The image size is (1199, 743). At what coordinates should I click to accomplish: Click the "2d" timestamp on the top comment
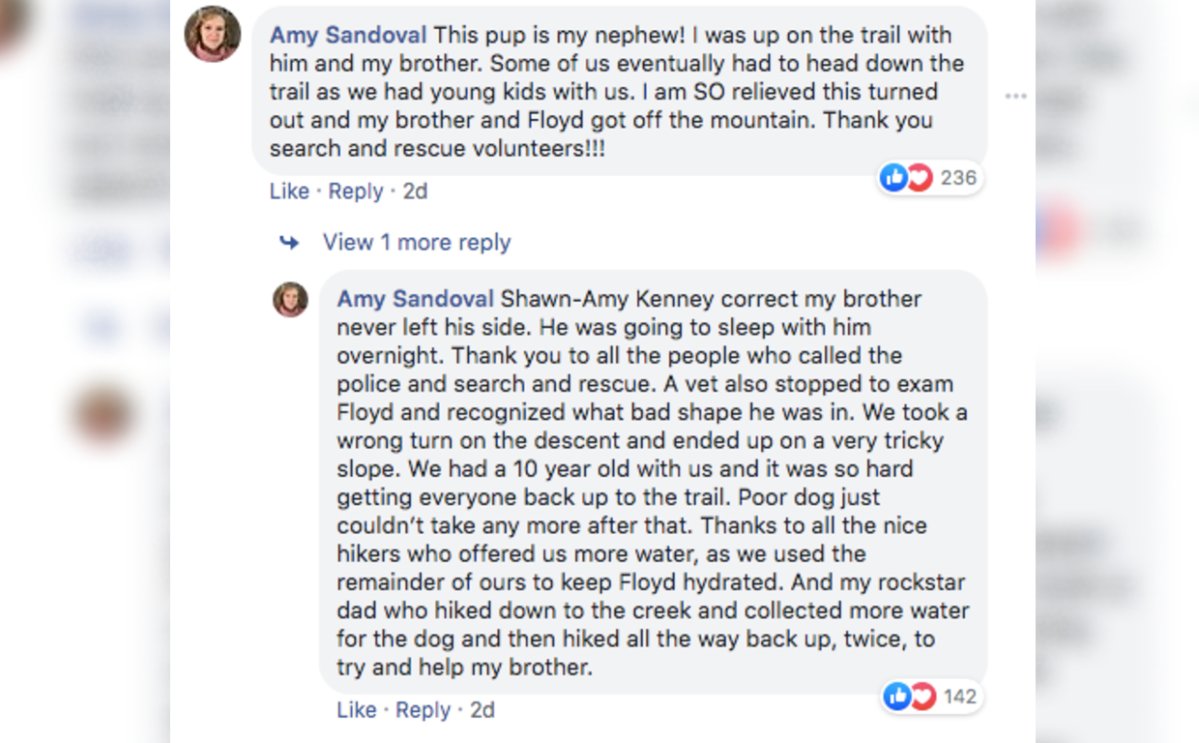[x=415, y=191]
